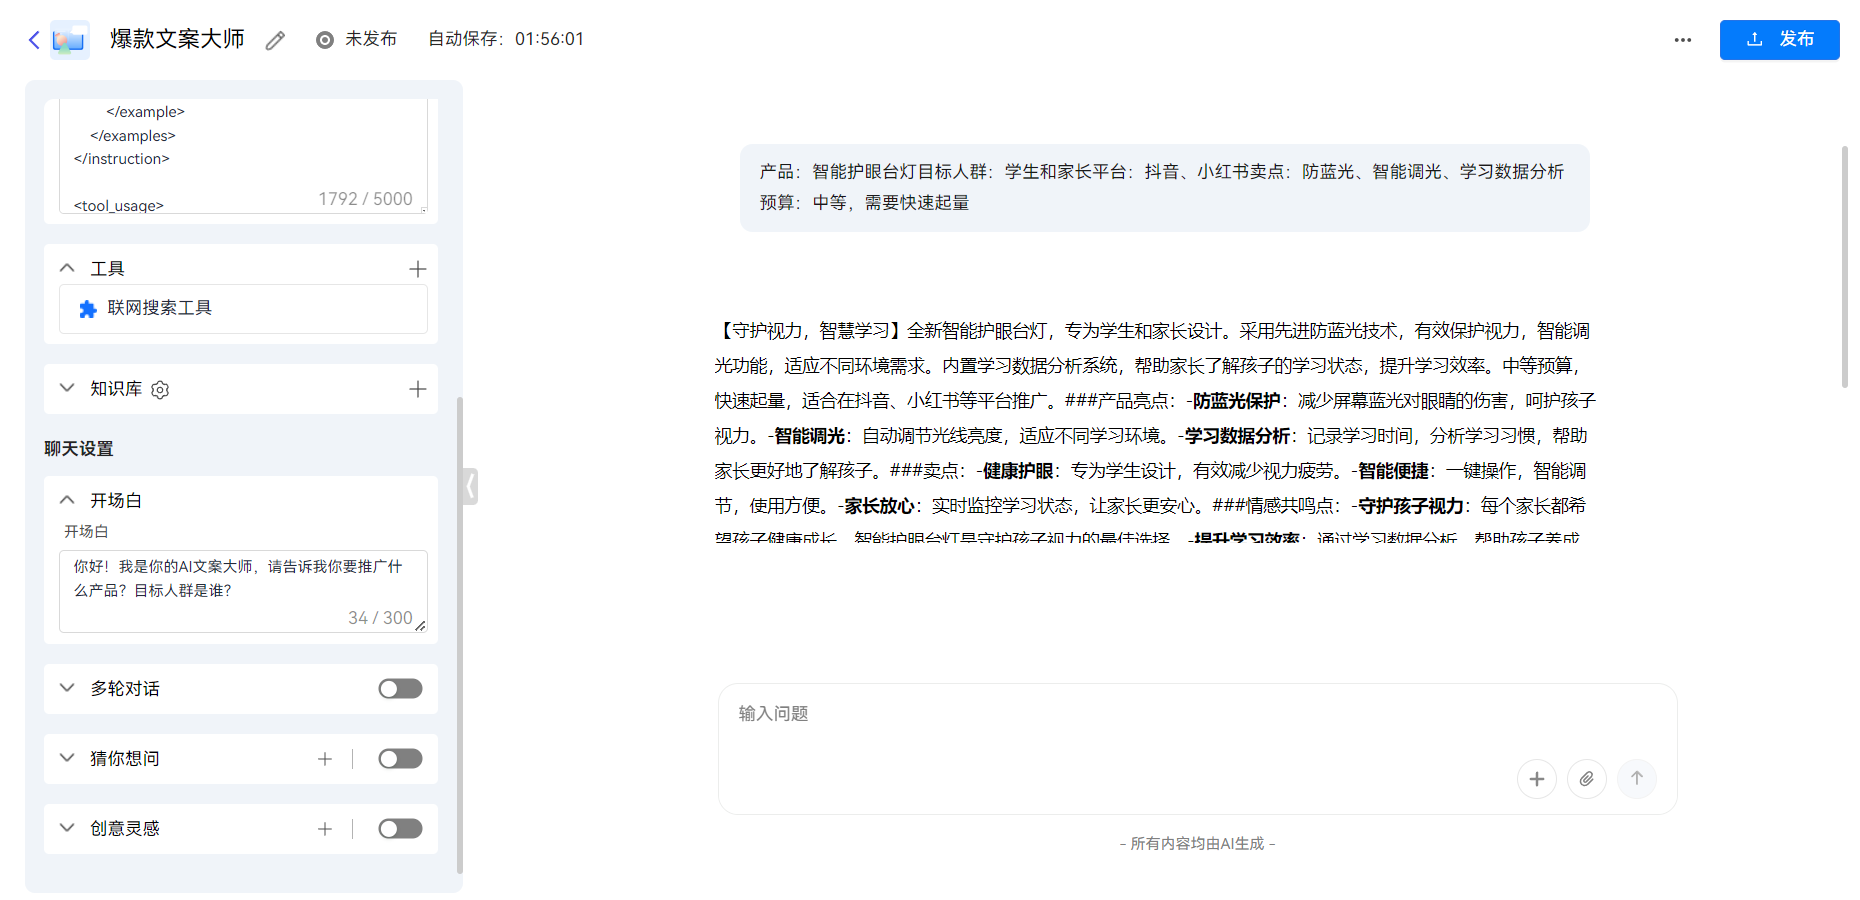This screenshot has height=900, width=1860.
Task: Enable the 创意灵感 toggle
Action: (x=400, y=828)
